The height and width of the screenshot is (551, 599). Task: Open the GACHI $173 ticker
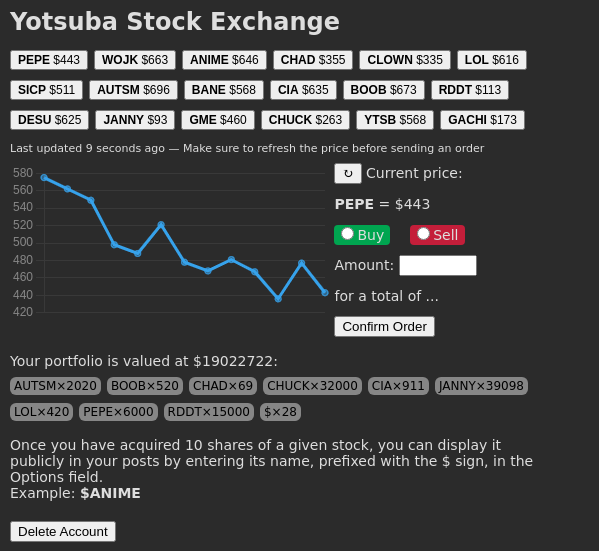pyautogui.click(x=482, y=120)
